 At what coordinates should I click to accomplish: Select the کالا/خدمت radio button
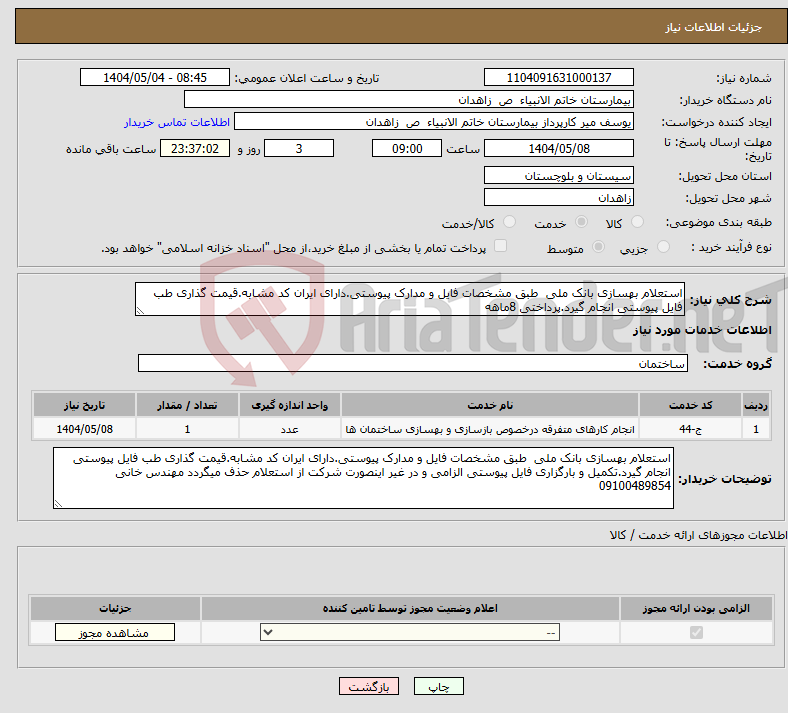coord(510,222)
